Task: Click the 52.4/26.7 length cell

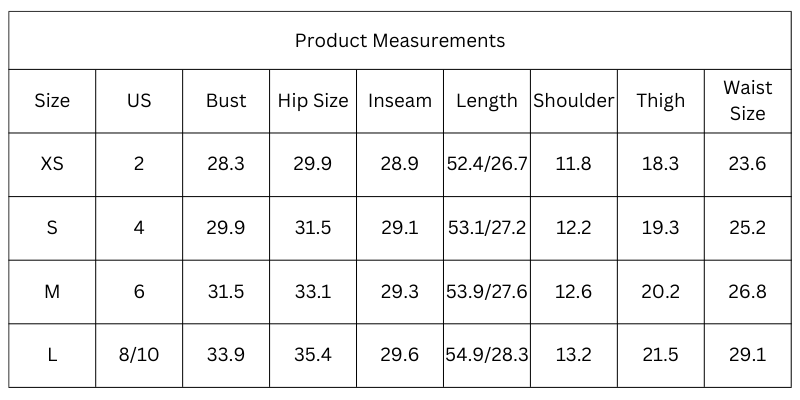Action: (x=487, y=165)
